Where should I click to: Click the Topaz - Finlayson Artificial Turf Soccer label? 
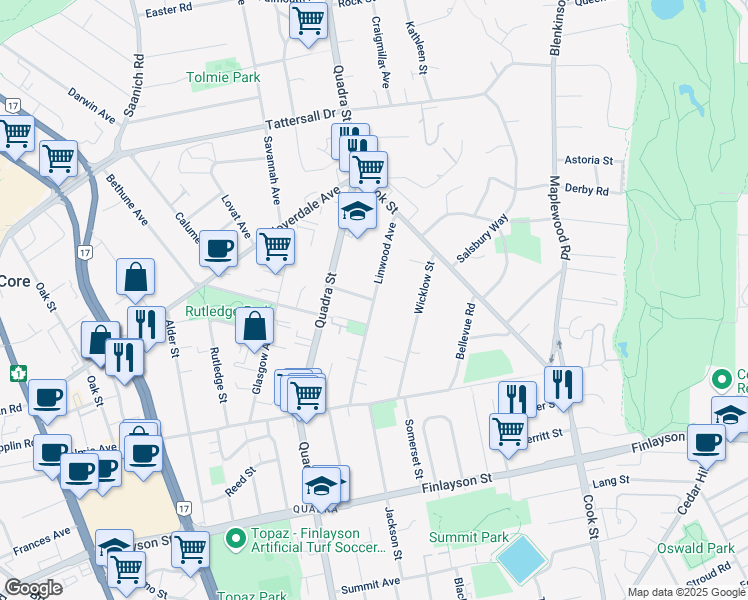pyautogui.click(x=318, y=540)
